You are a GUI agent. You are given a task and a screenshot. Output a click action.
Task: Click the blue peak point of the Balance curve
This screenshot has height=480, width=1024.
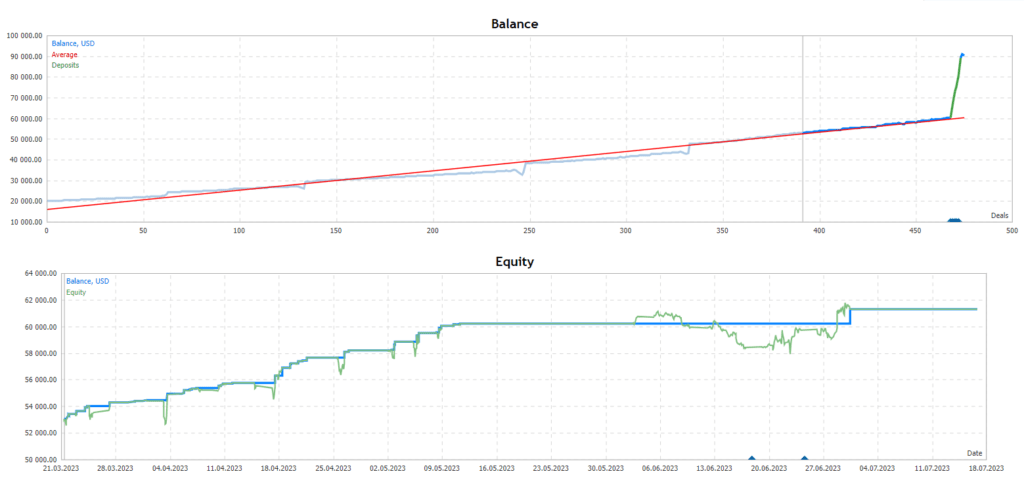pyautogui.click(x=962, y=55)
